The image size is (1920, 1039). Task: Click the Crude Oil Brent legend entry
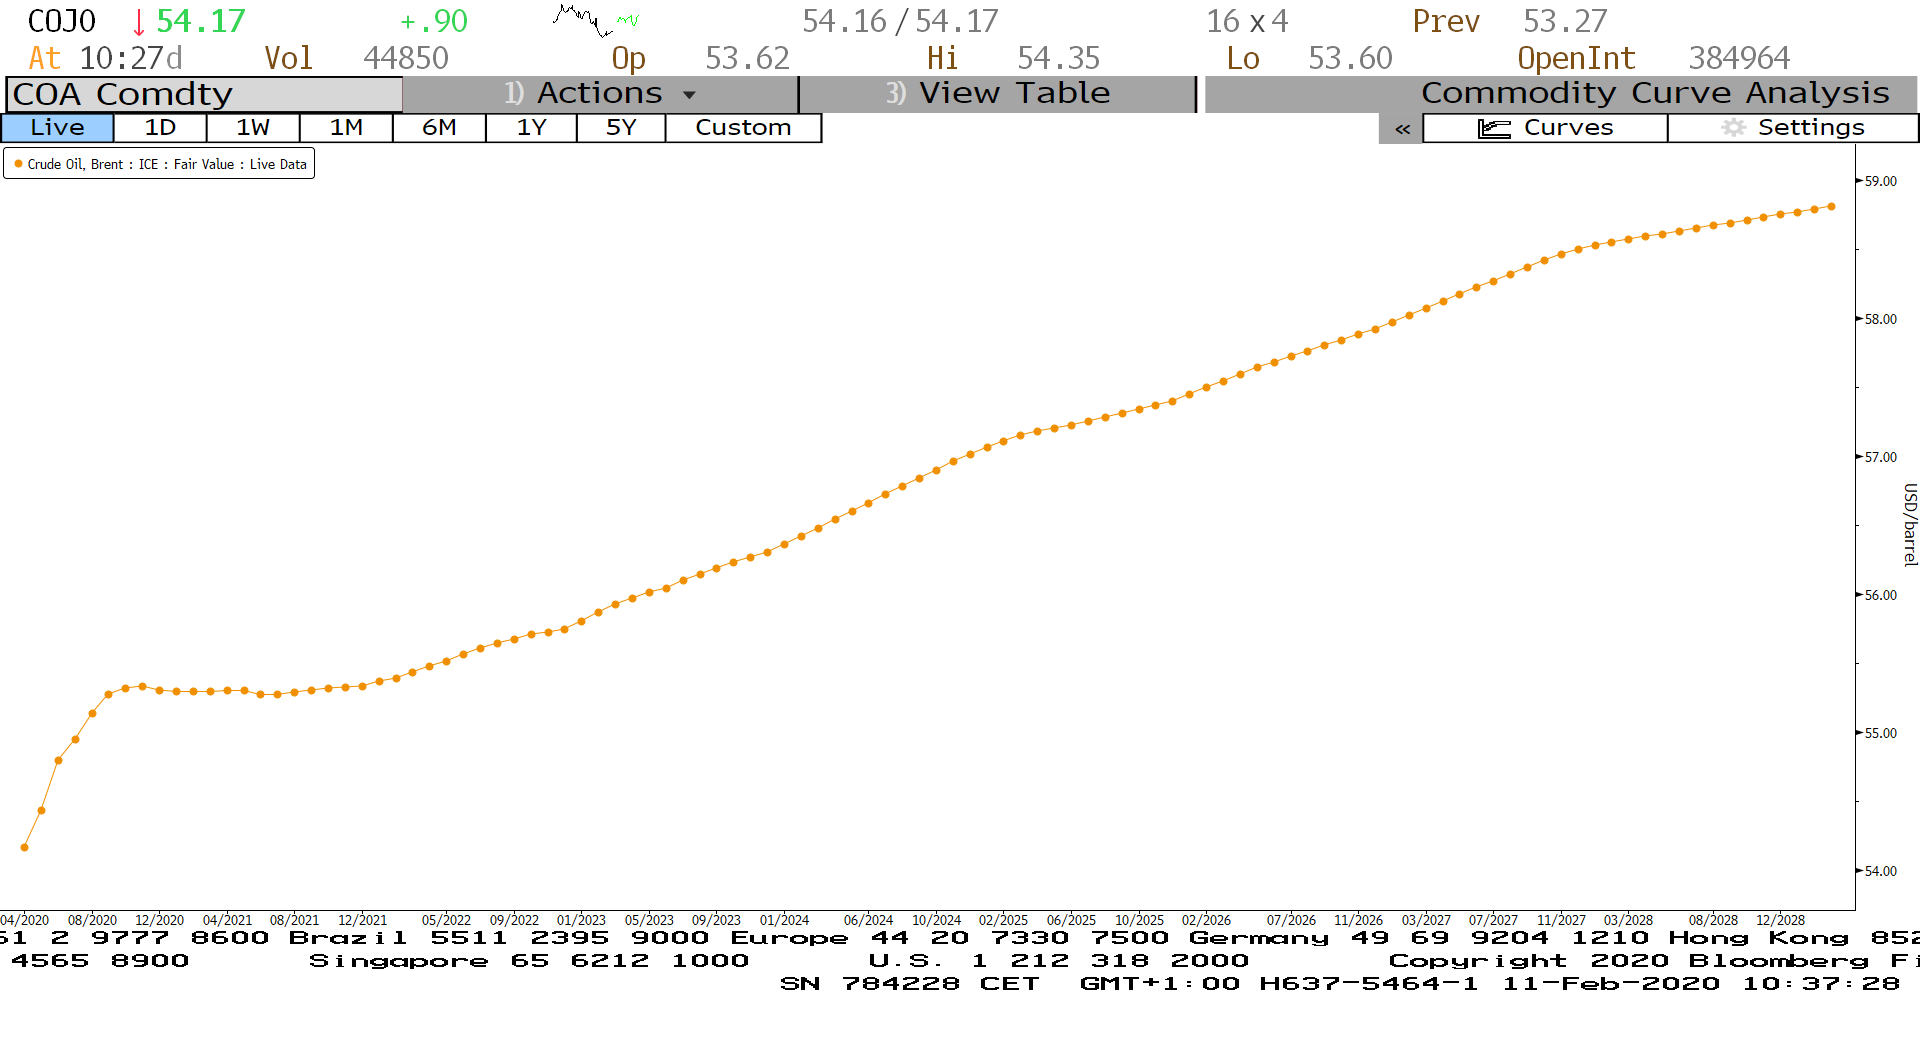click(159, 164)
